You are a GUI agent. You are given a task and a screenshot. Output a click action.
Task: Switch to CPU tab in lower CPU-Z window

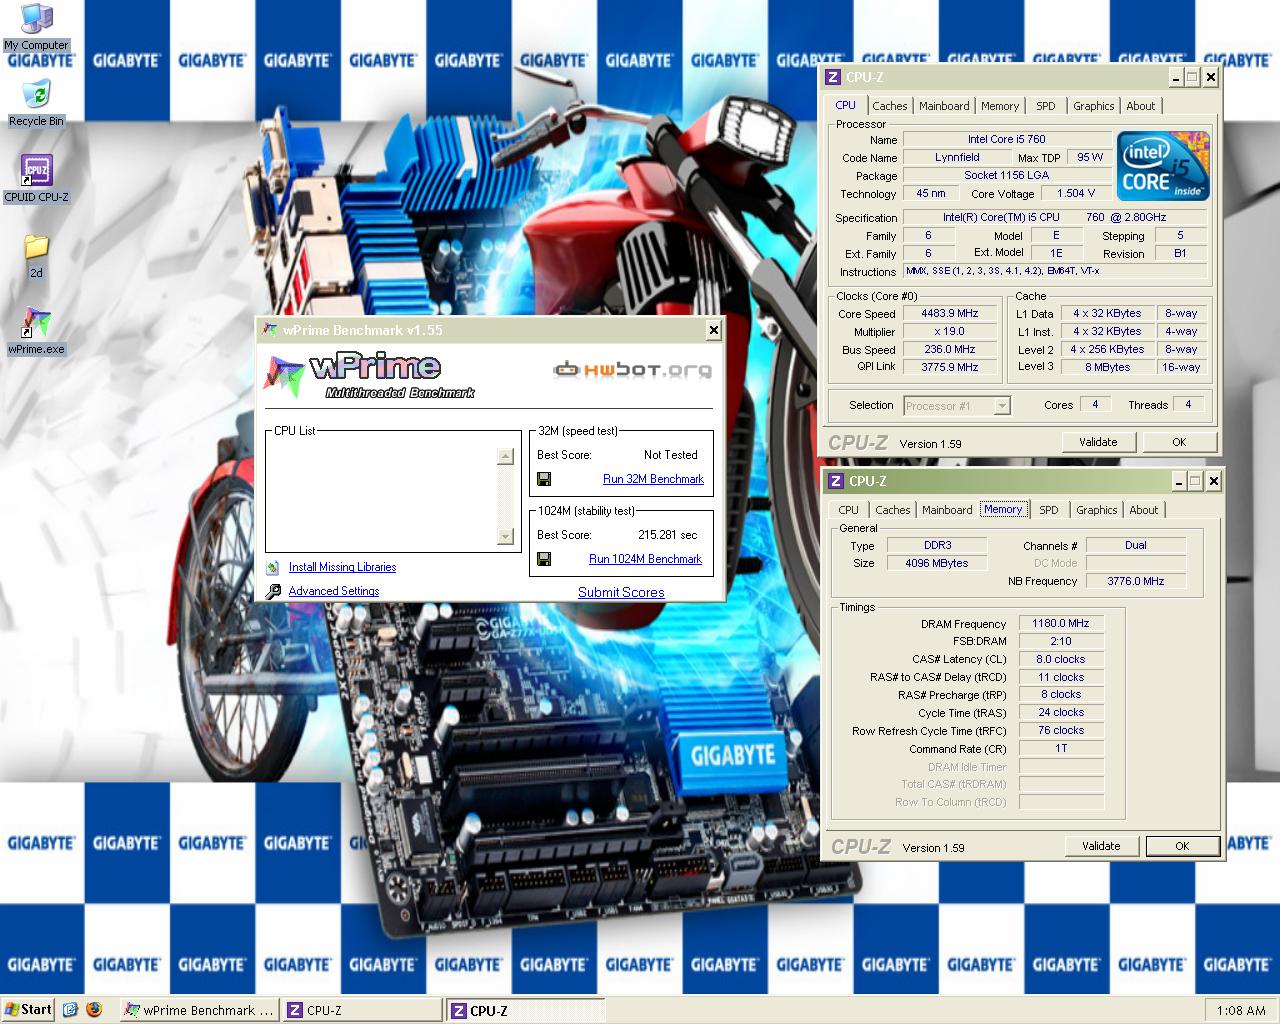849,510
